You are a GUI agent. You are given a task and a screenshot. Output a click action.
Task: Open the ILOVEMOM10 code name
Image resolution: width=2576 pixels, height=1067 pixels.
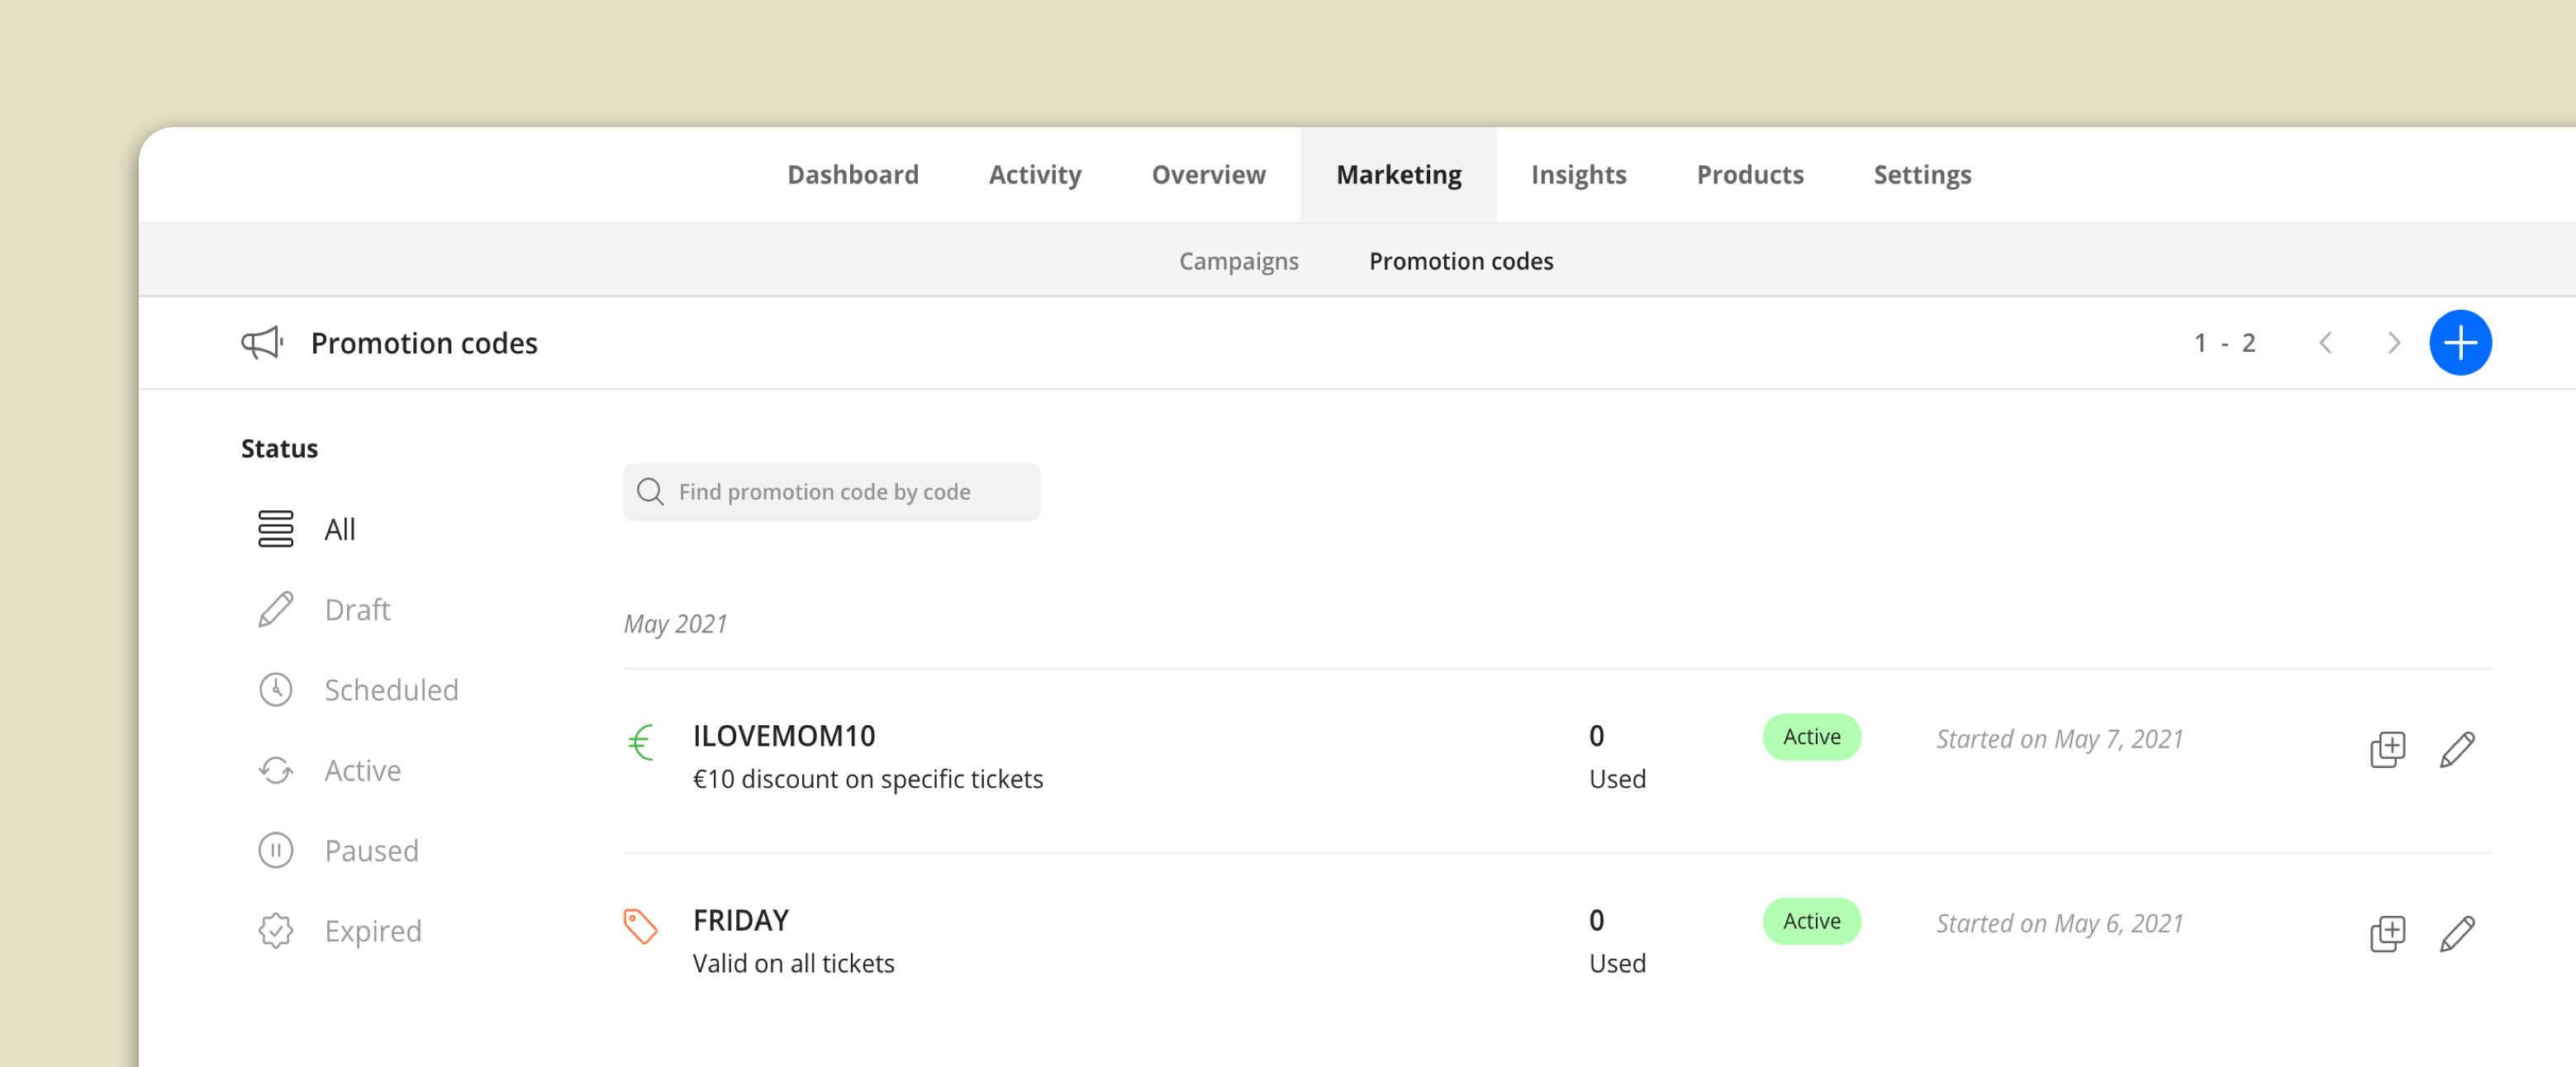pyautogui.click(x=783, y=735)
